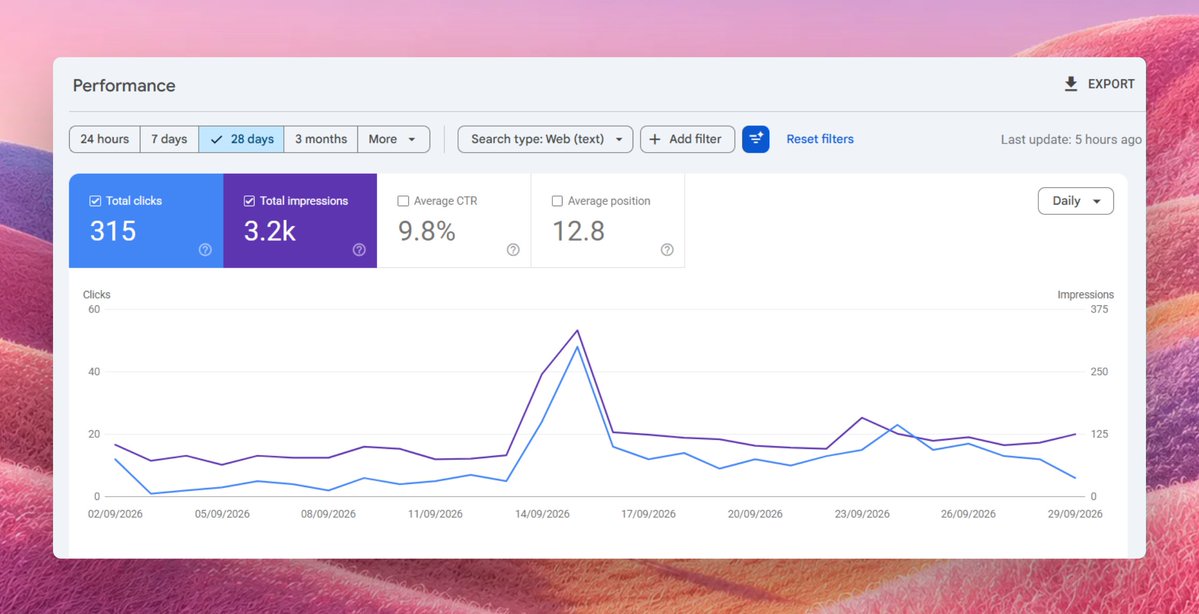Click the Last update: 5 hours ago text

click(x=1071, y=140)
